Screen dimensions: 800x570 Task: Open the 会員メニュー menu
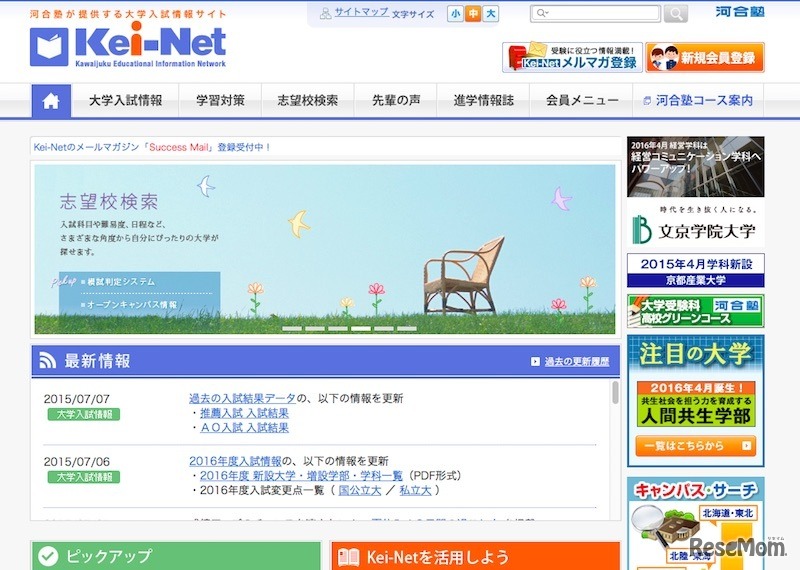582,101
